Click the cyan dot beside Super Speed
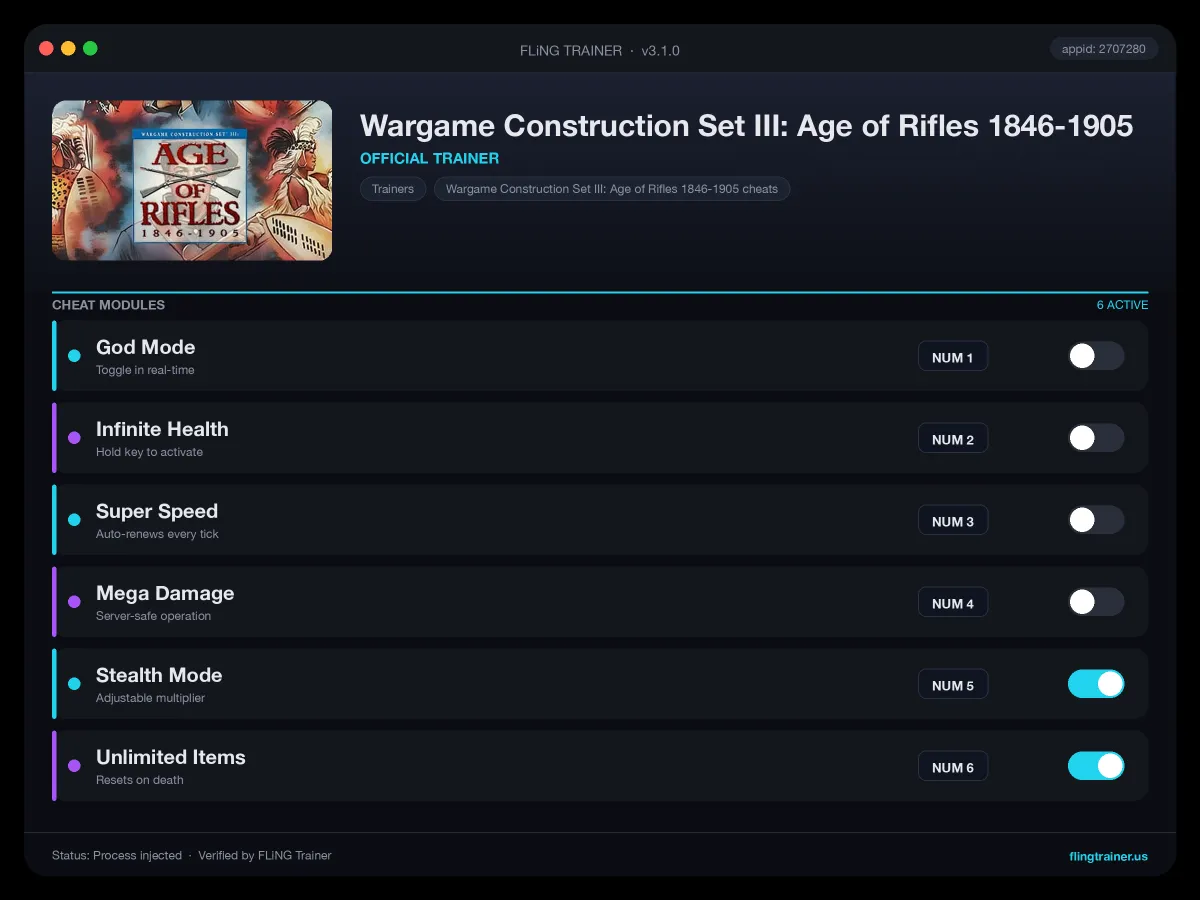The width and height of the screenshot is (1200, 900). click(74, 520)
